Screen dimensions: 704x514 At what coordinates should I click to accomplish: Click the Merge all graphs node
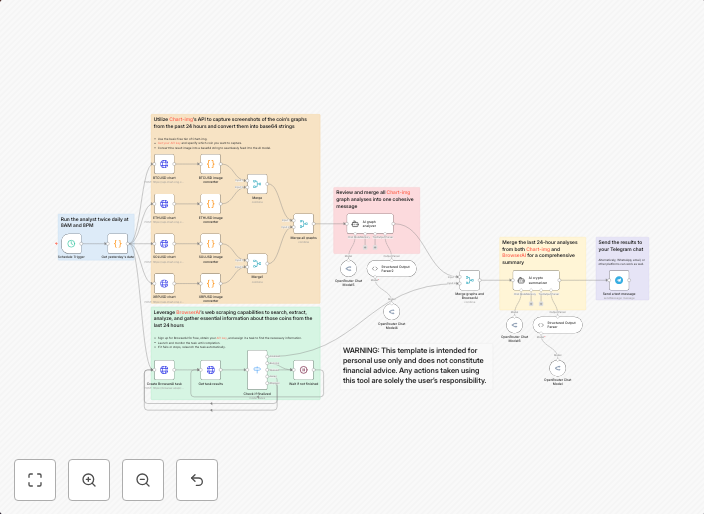point(303,224)
